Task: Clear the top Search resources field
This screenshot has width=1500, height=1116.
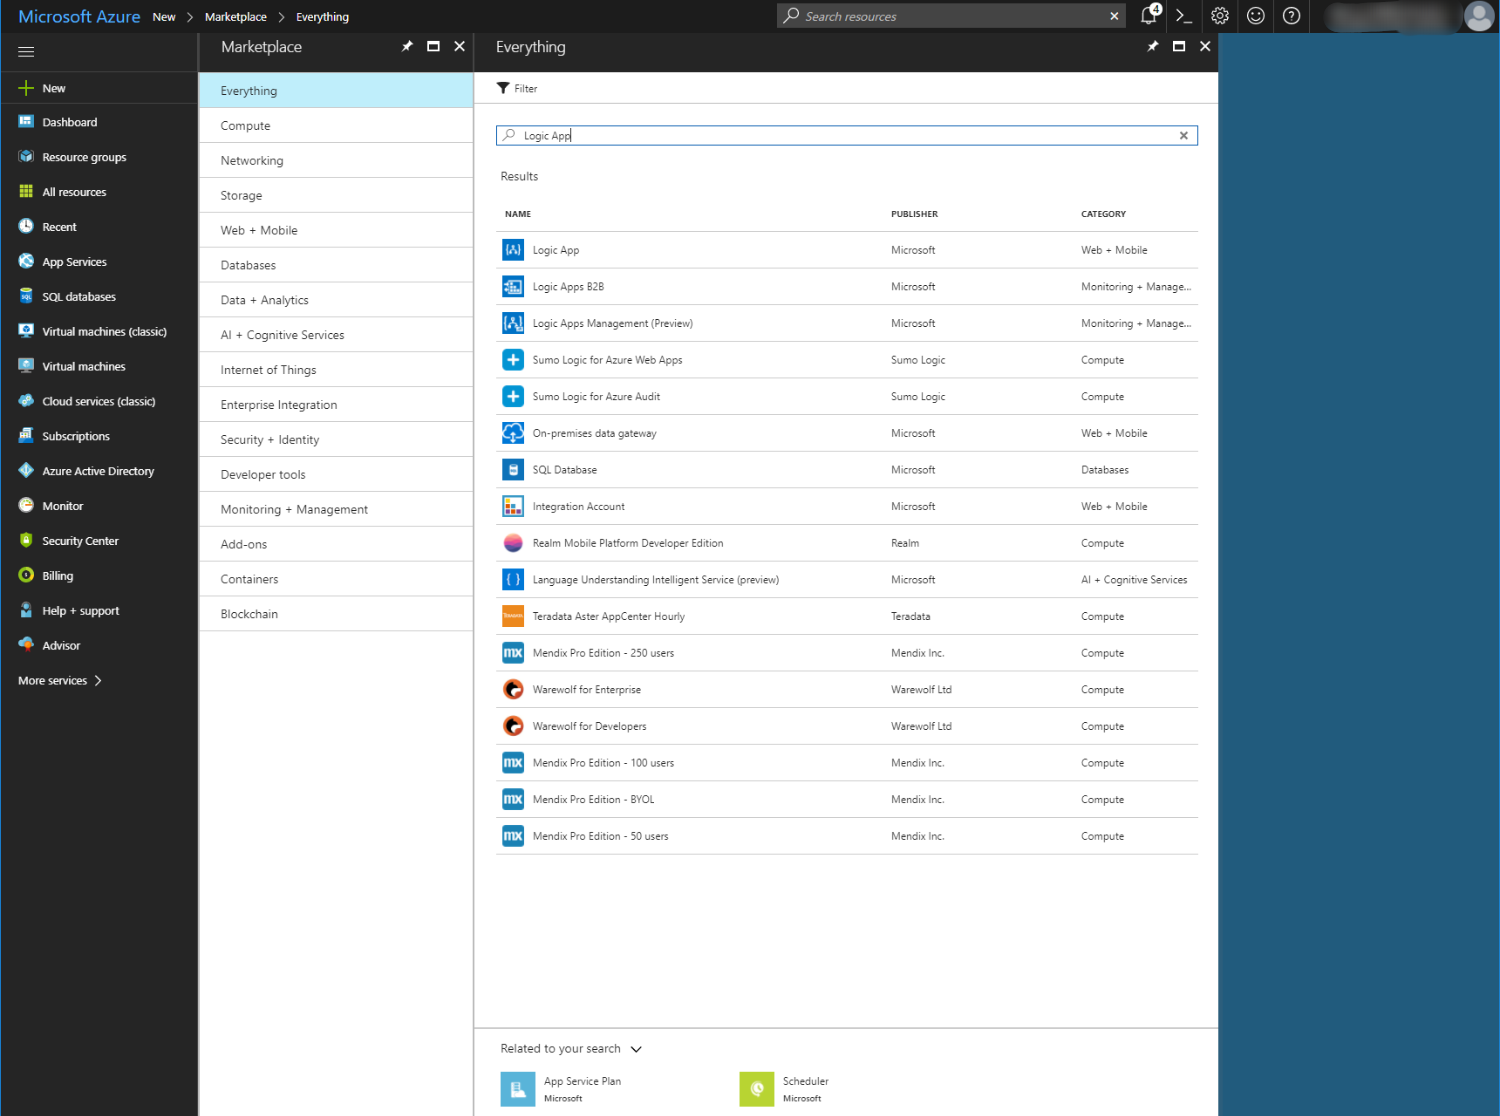Action: pos(1114,16)
